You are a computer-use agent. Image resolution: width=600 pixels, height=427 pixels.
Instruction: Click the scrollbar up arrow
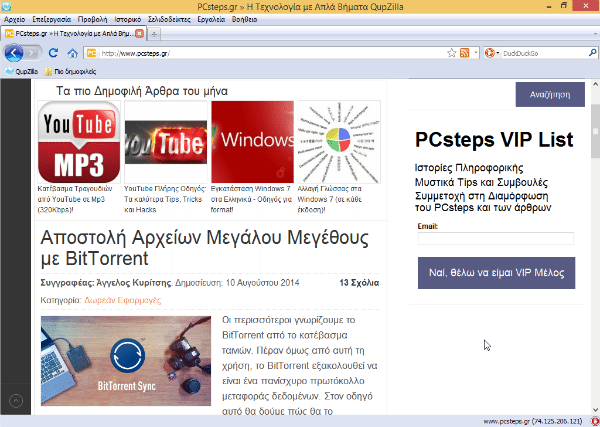coord(595,83)
